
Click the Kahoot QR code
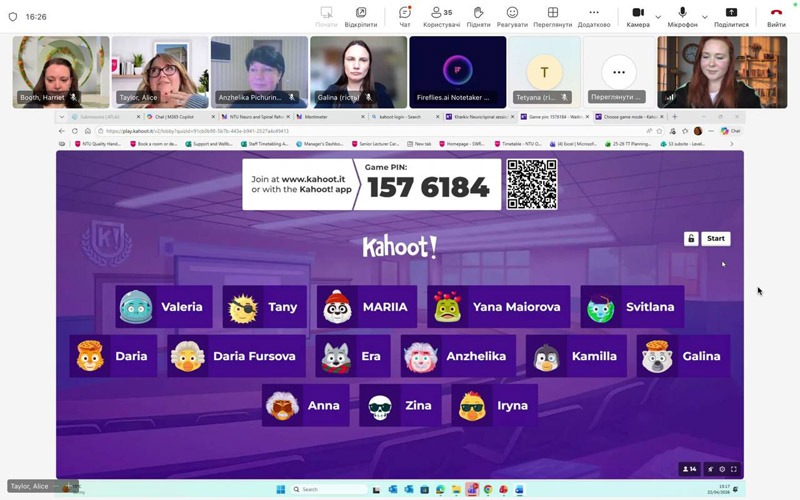[531, 184]
